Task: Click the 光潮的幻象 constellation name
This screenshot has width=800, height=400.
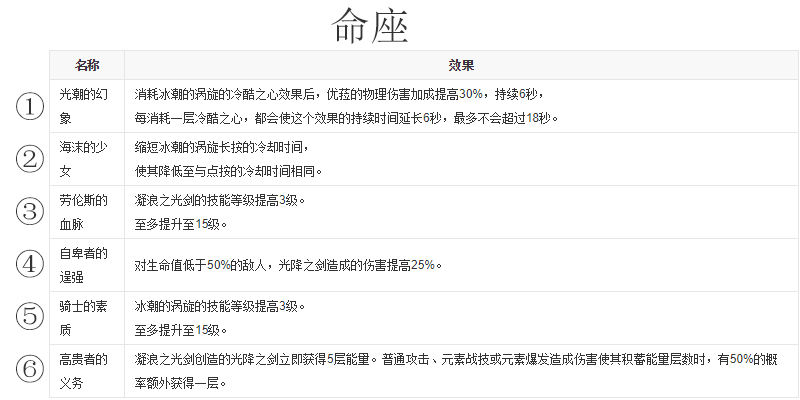Action: pyautogui.click(x=87, y=105)
